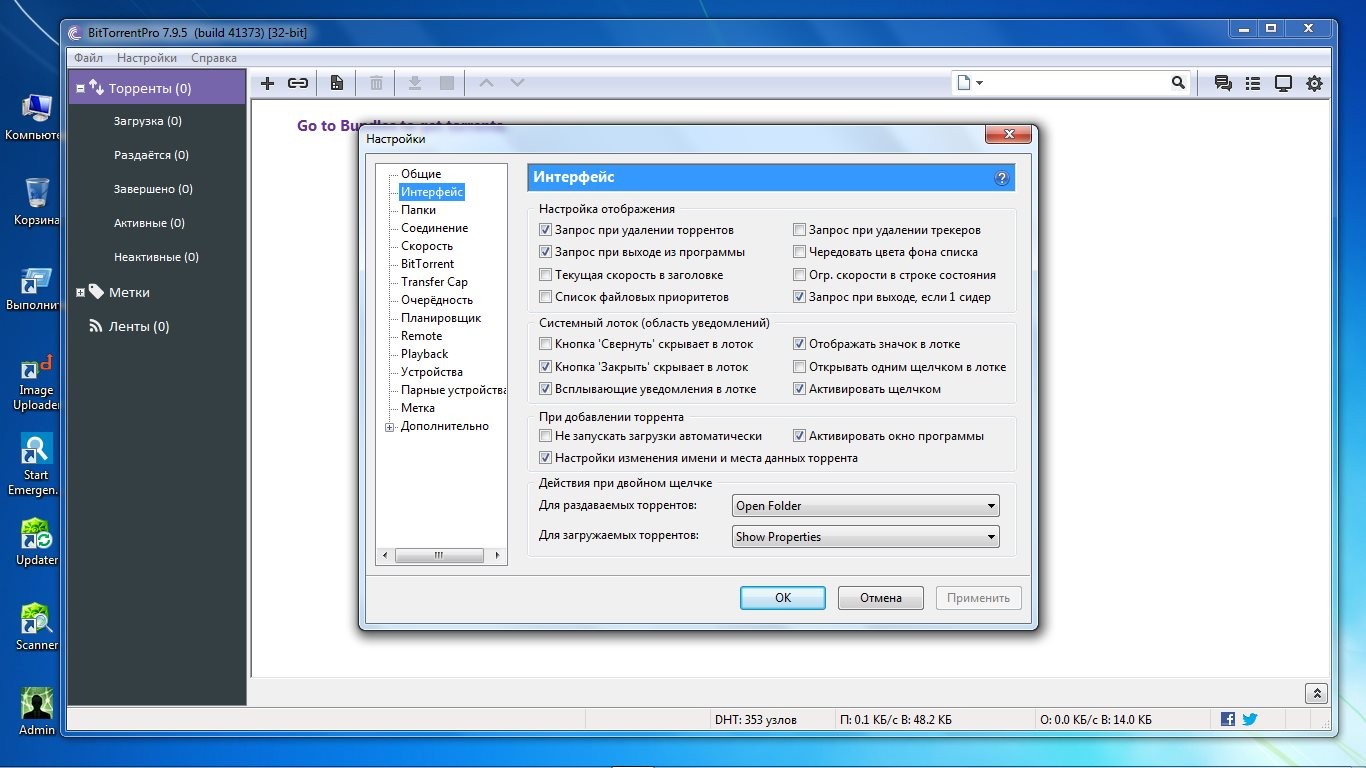This screenshot has width=1366, height=768.
Task: Click the search magnifier icon
Action: (1178, 83)
